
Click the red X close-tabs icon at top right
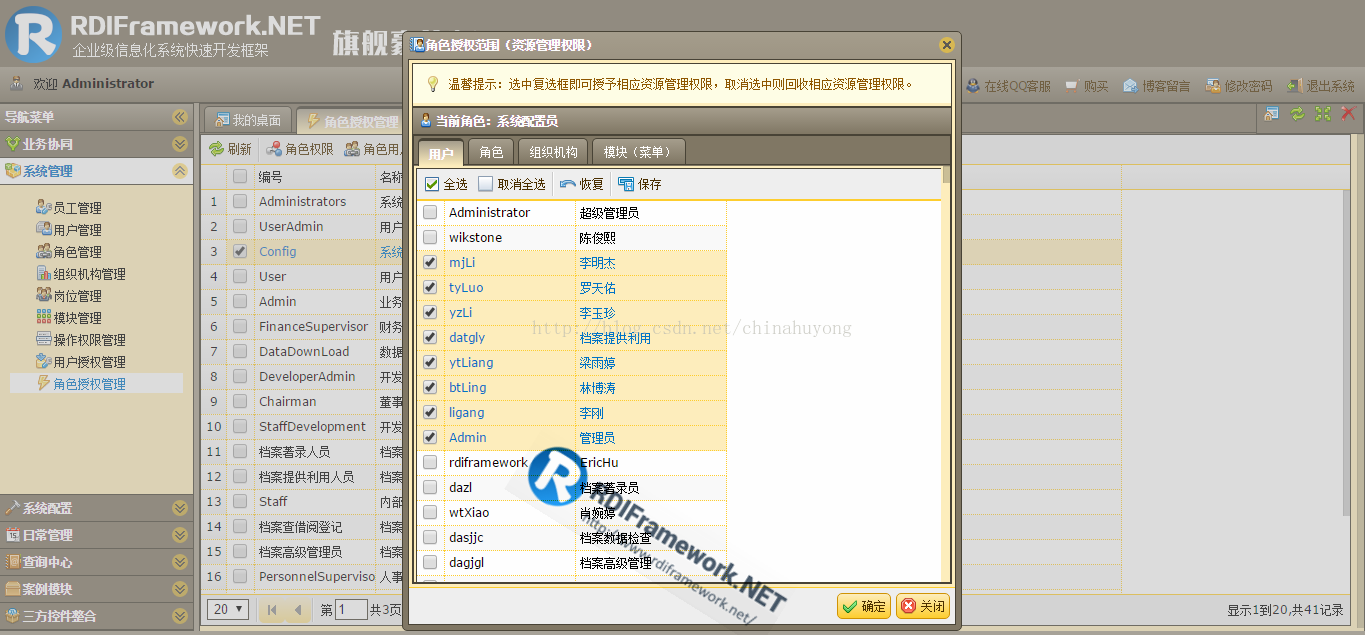point(1348,114)
